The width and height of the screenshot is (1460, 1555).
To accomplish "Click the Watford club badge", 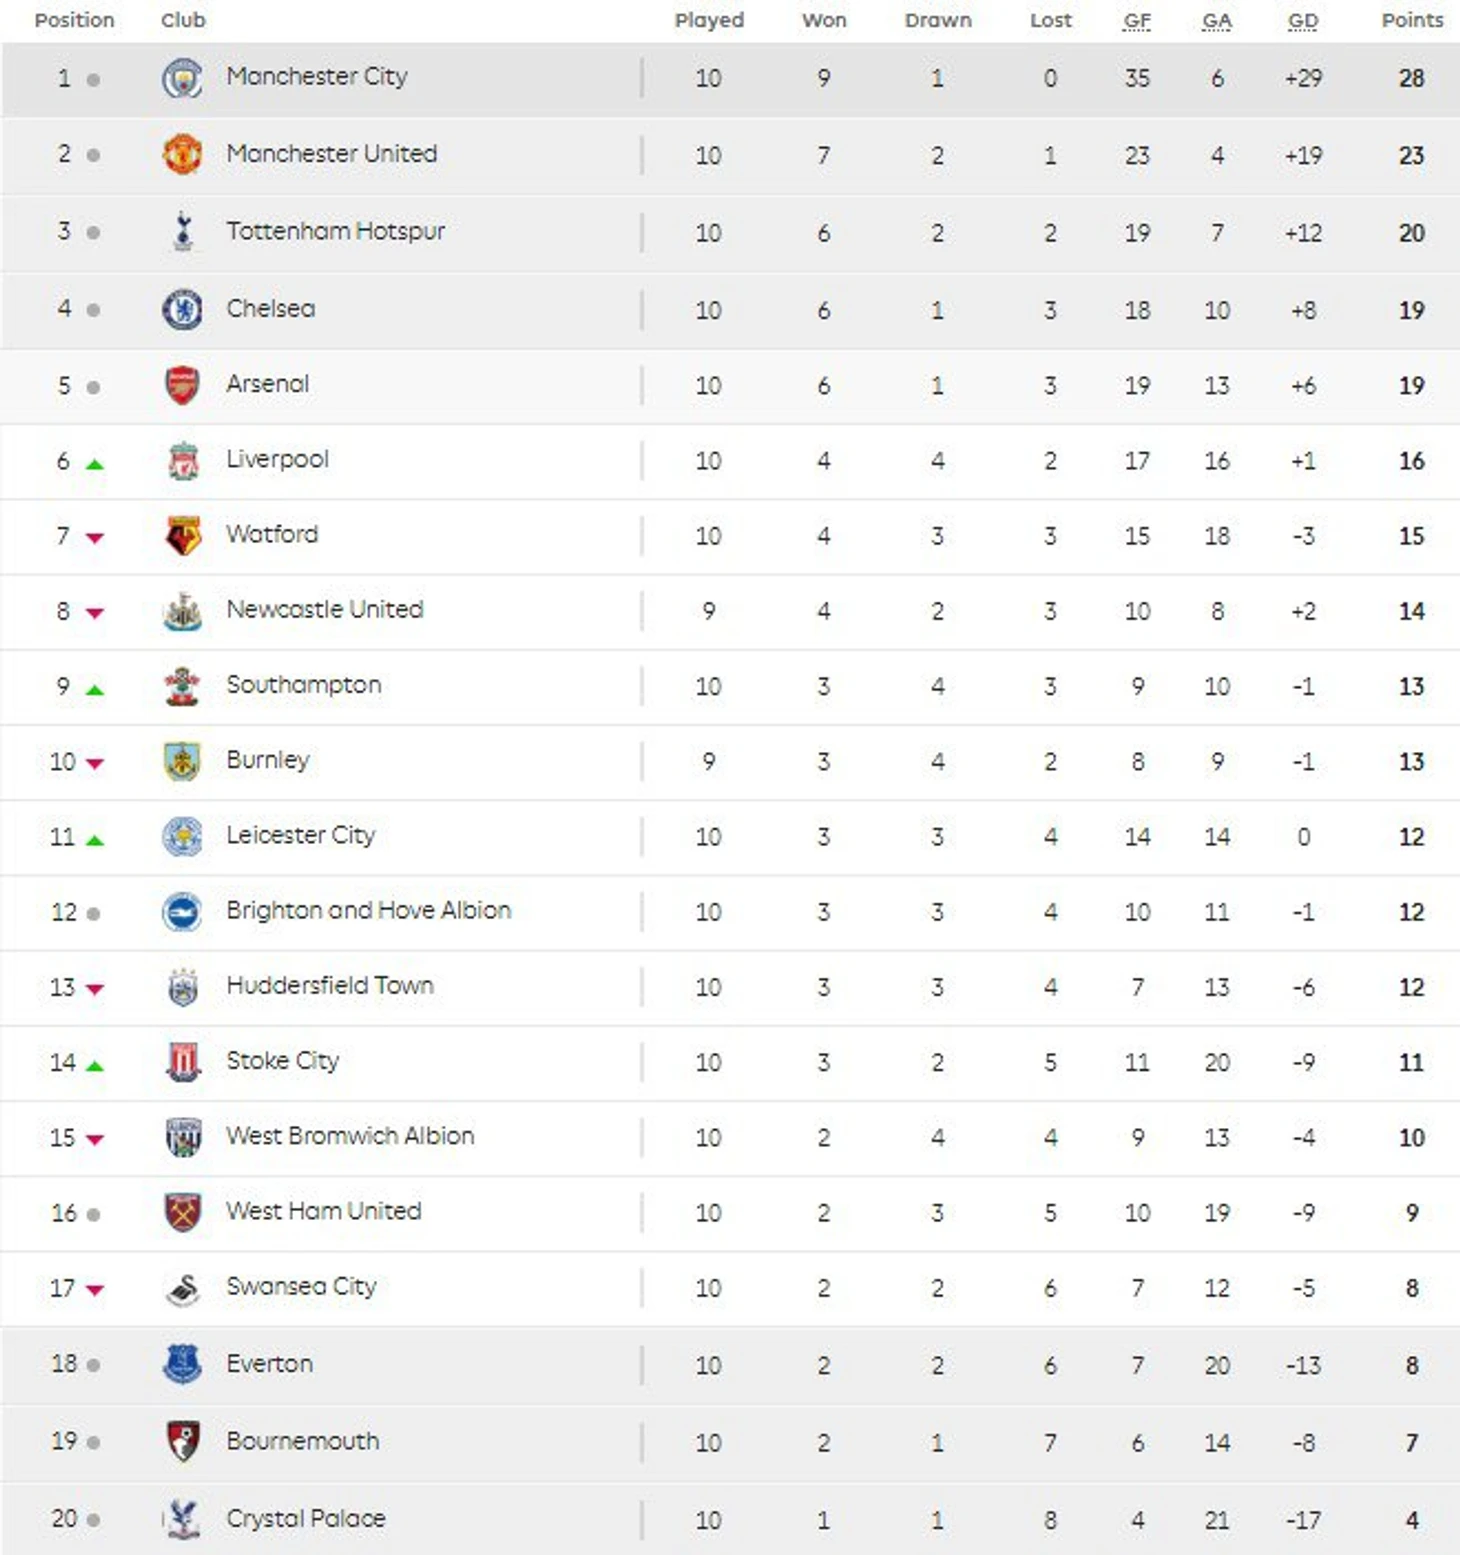I will point(182,536).
